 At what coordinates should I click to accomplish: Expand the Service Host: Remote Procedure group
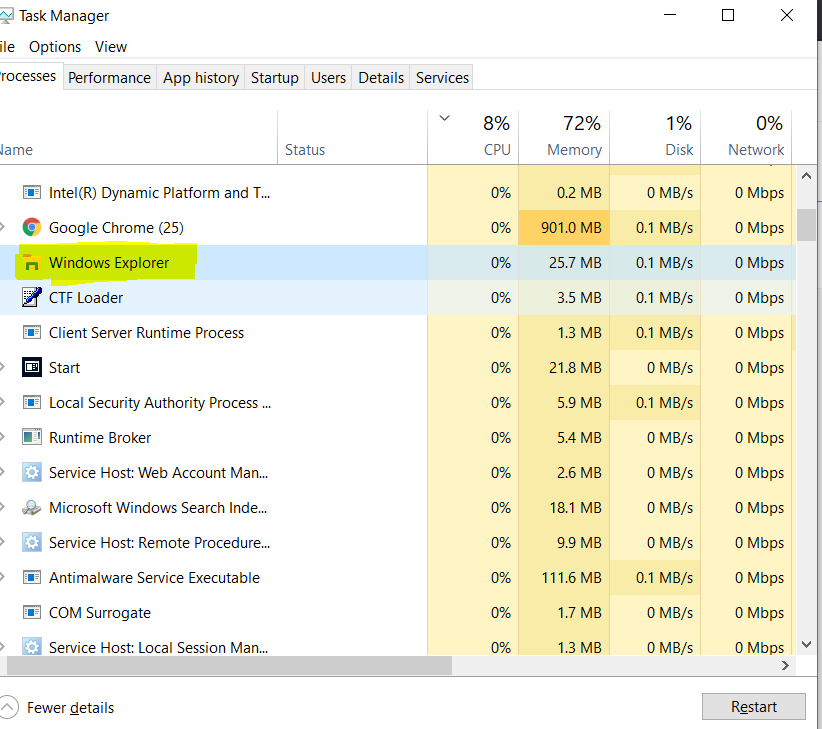3,542
